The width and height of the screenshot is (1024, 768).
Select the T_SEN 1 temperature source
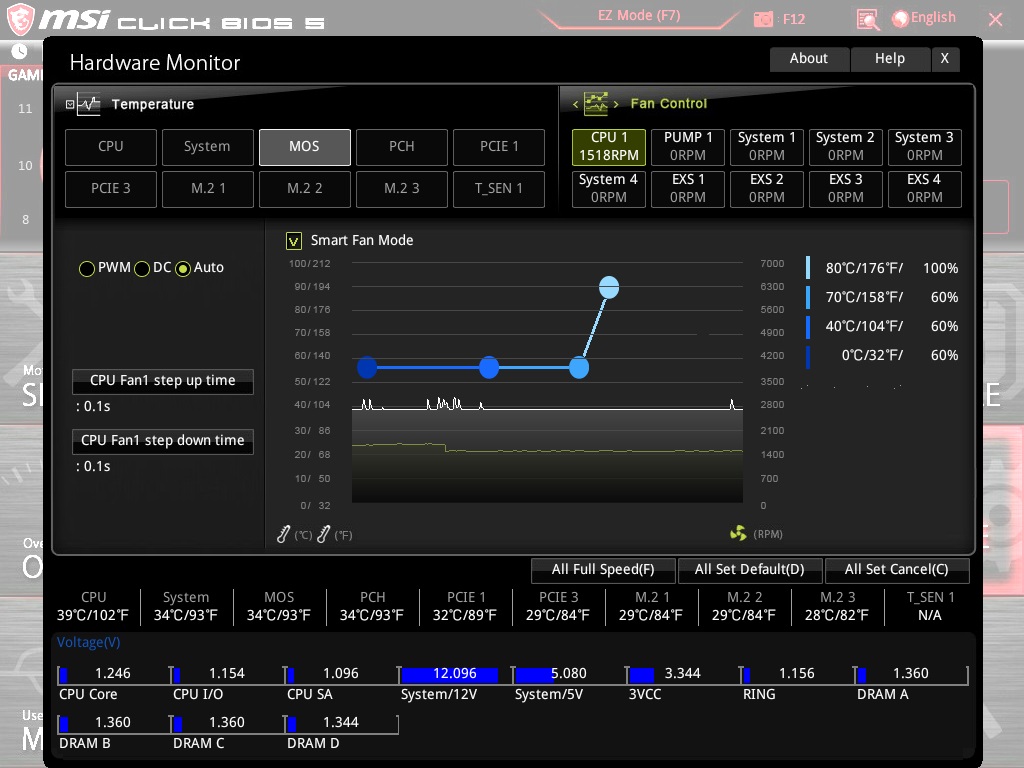tap(499, 189)
